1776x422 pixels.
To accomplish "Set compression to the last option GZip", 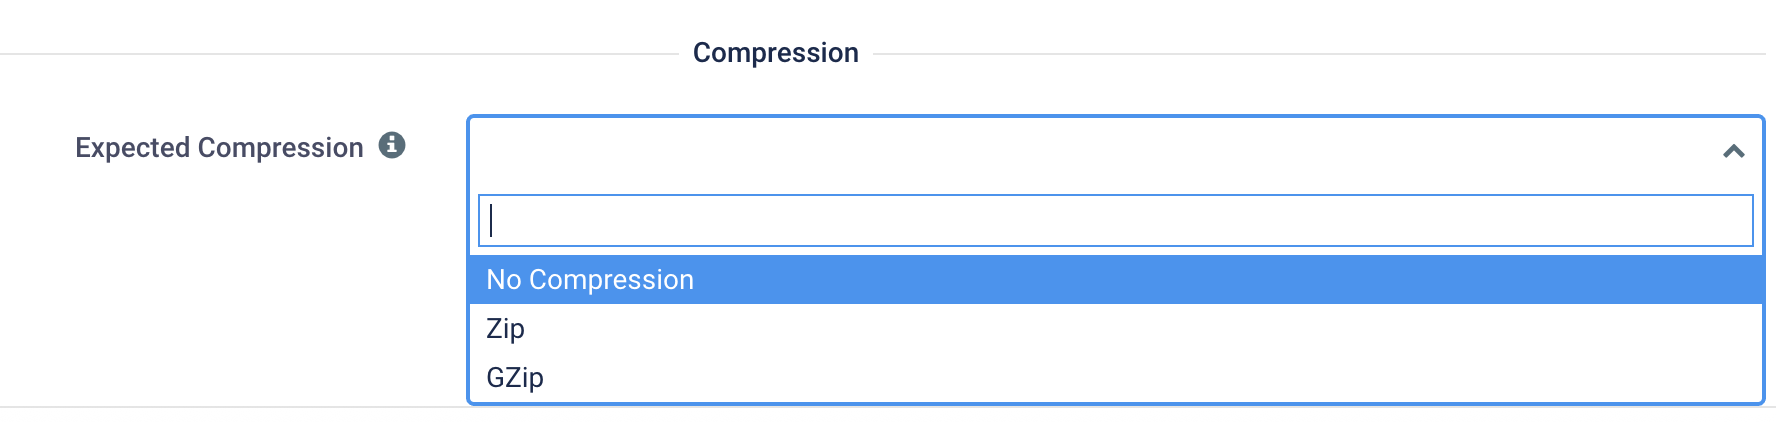I will pyautogui.click(x=515, y=378).
